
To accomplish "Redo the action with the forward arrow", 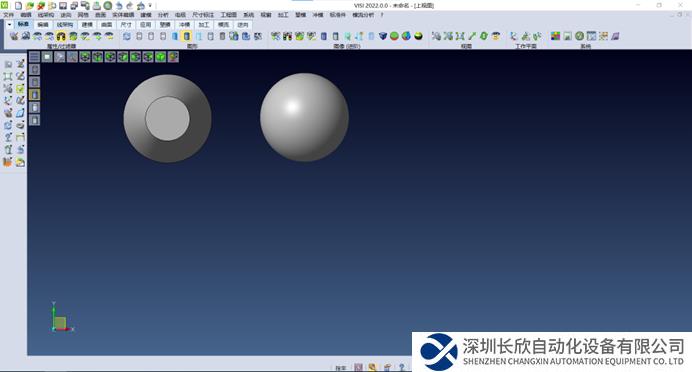I will pyautogui.click(x=130, y=6).
